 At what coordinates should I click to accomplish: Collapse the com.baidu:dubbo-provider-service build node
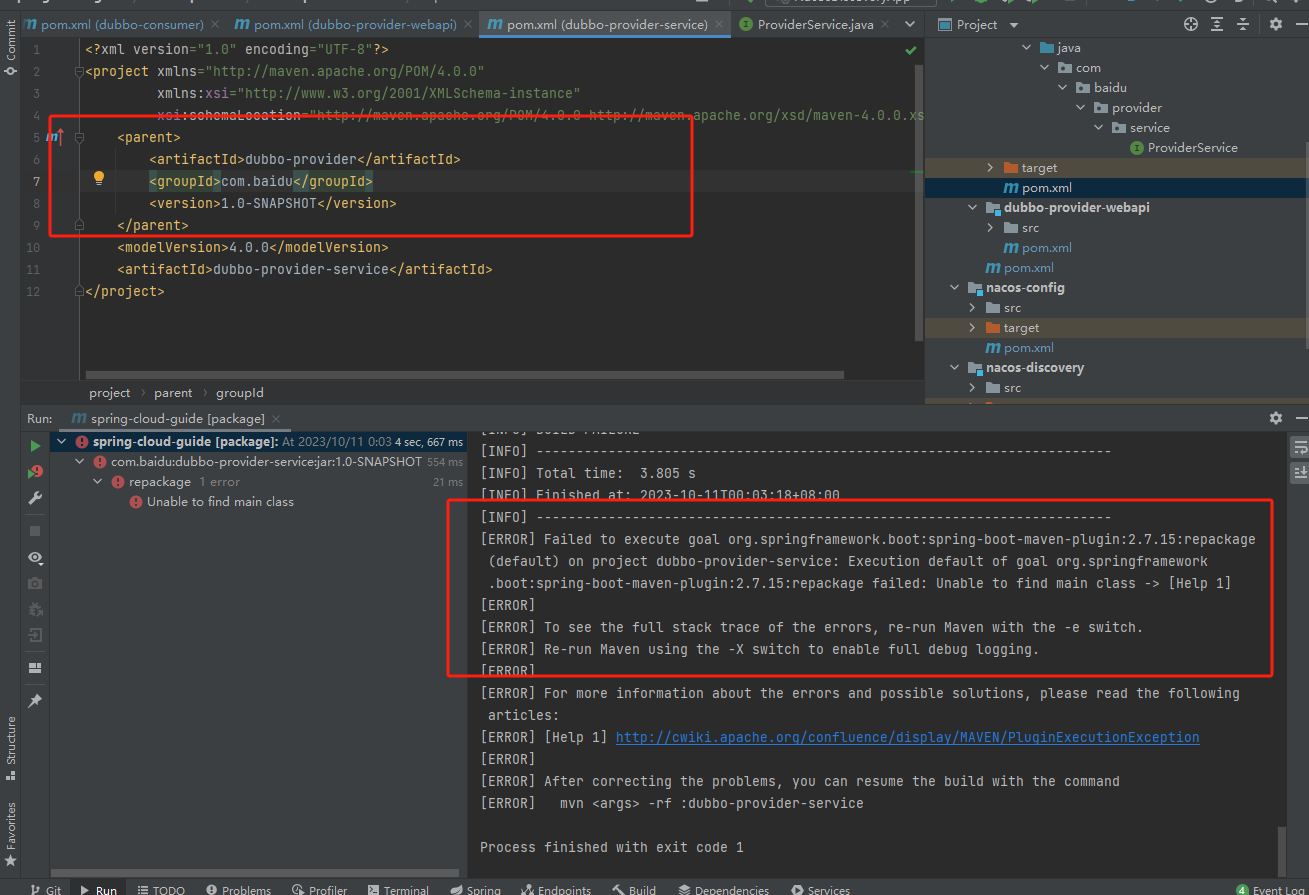80,461
